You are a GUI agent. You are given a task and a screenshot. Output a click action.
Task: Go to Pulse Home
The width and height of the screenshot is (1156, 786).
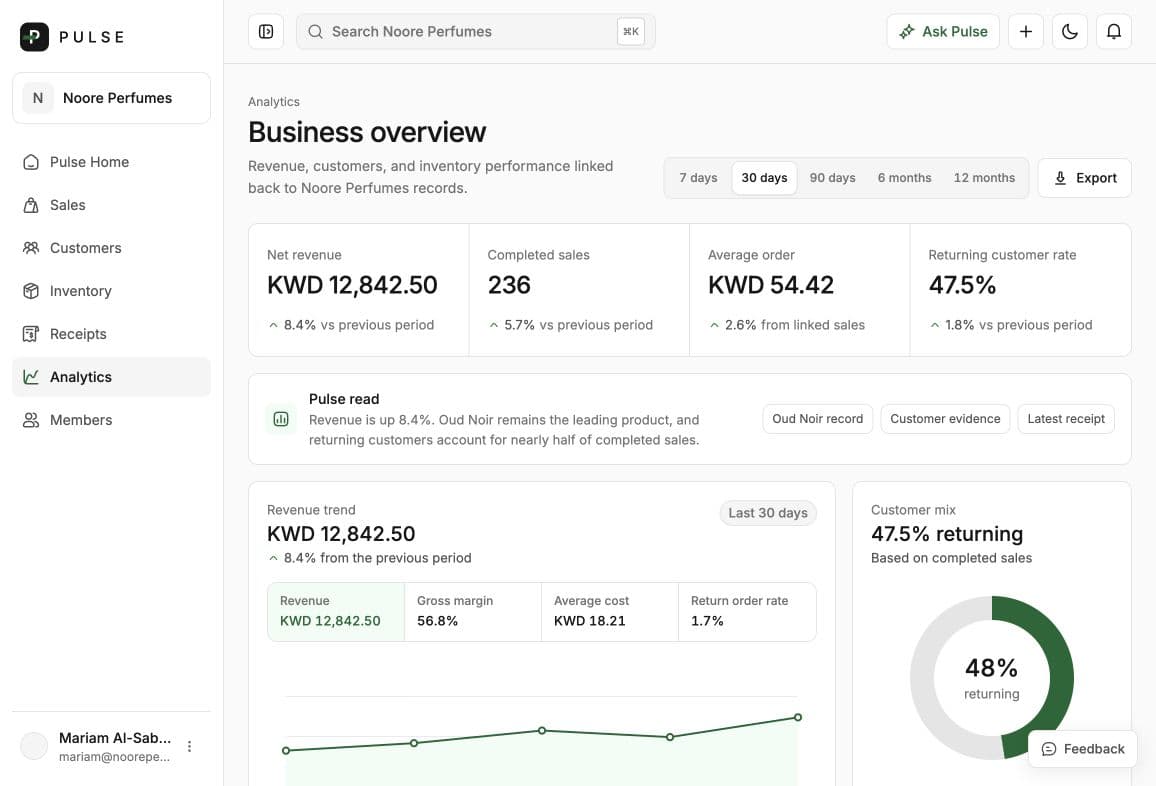pos(111,162)
